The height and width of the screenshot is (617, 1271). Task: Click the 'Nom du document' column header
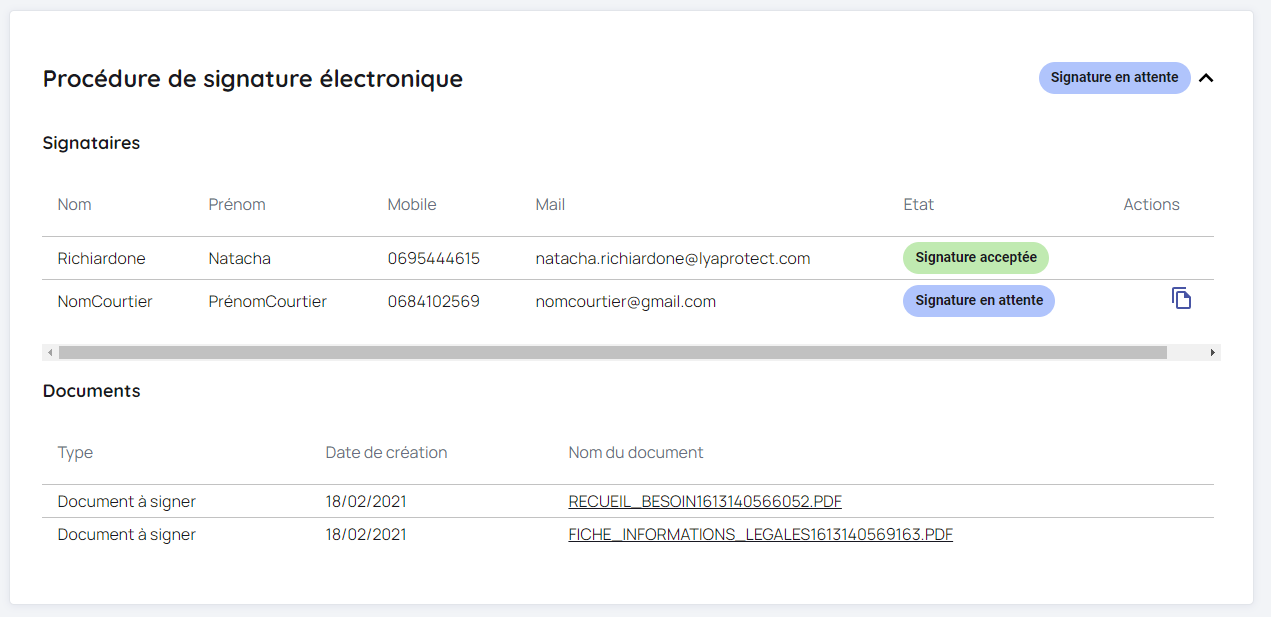coord(635,453)
